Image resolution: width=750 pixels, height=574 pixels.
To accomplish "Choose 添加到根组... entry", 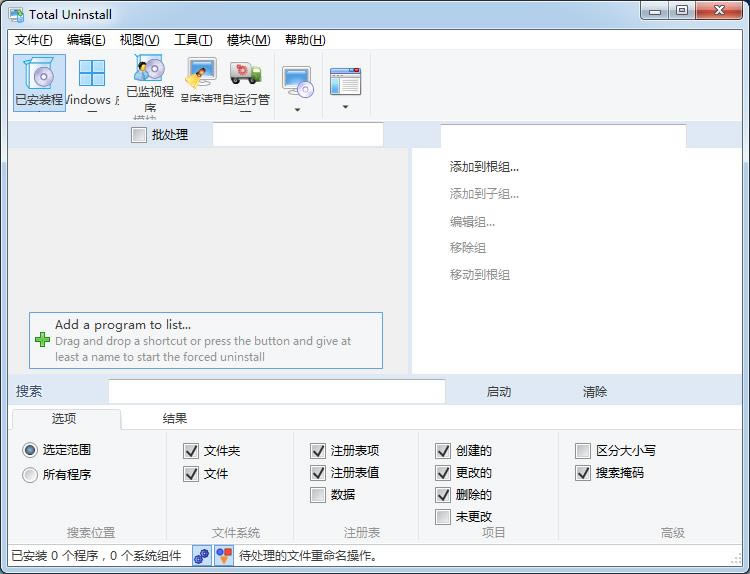I will pyautogui.click(x=484, y=167).
